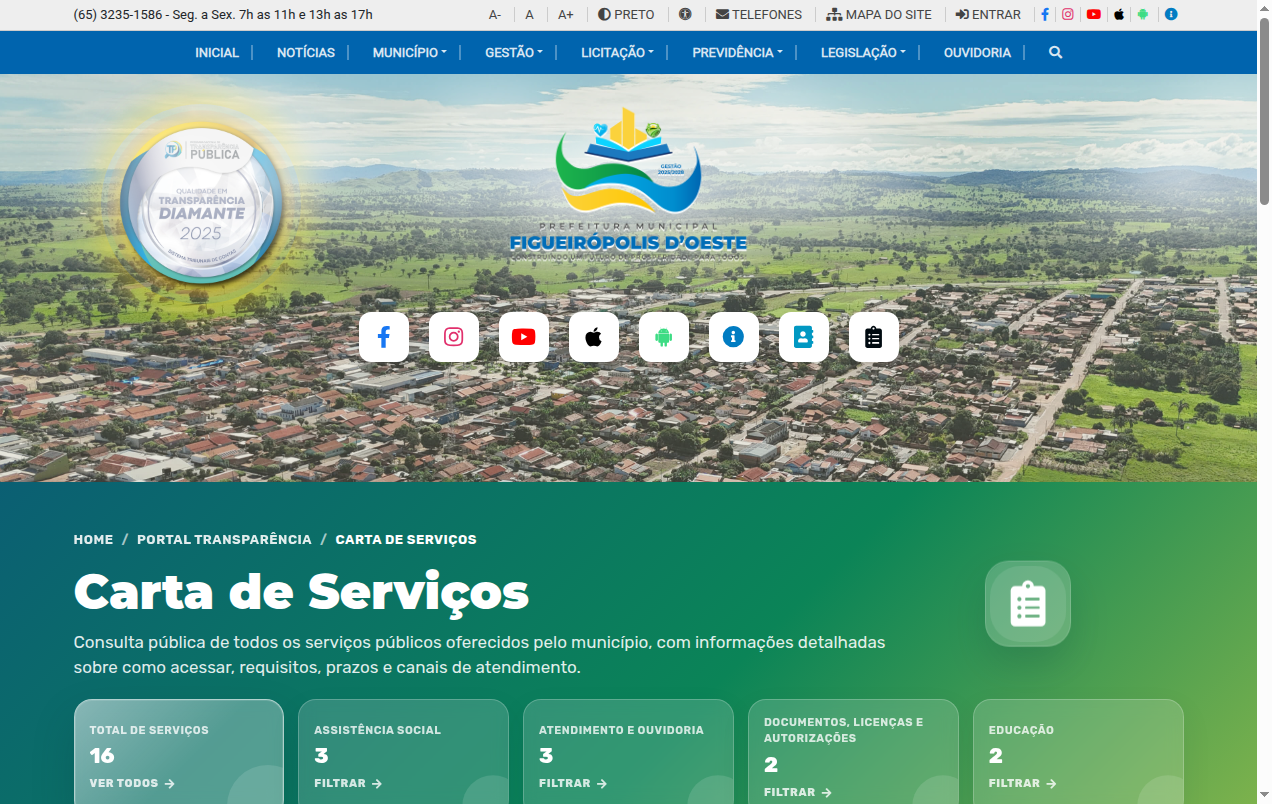Image resolution: width=1272 pixels, height=804 pixels.
Task: Click FILTRAR in Educação card
Action: tap(1023, 784)
